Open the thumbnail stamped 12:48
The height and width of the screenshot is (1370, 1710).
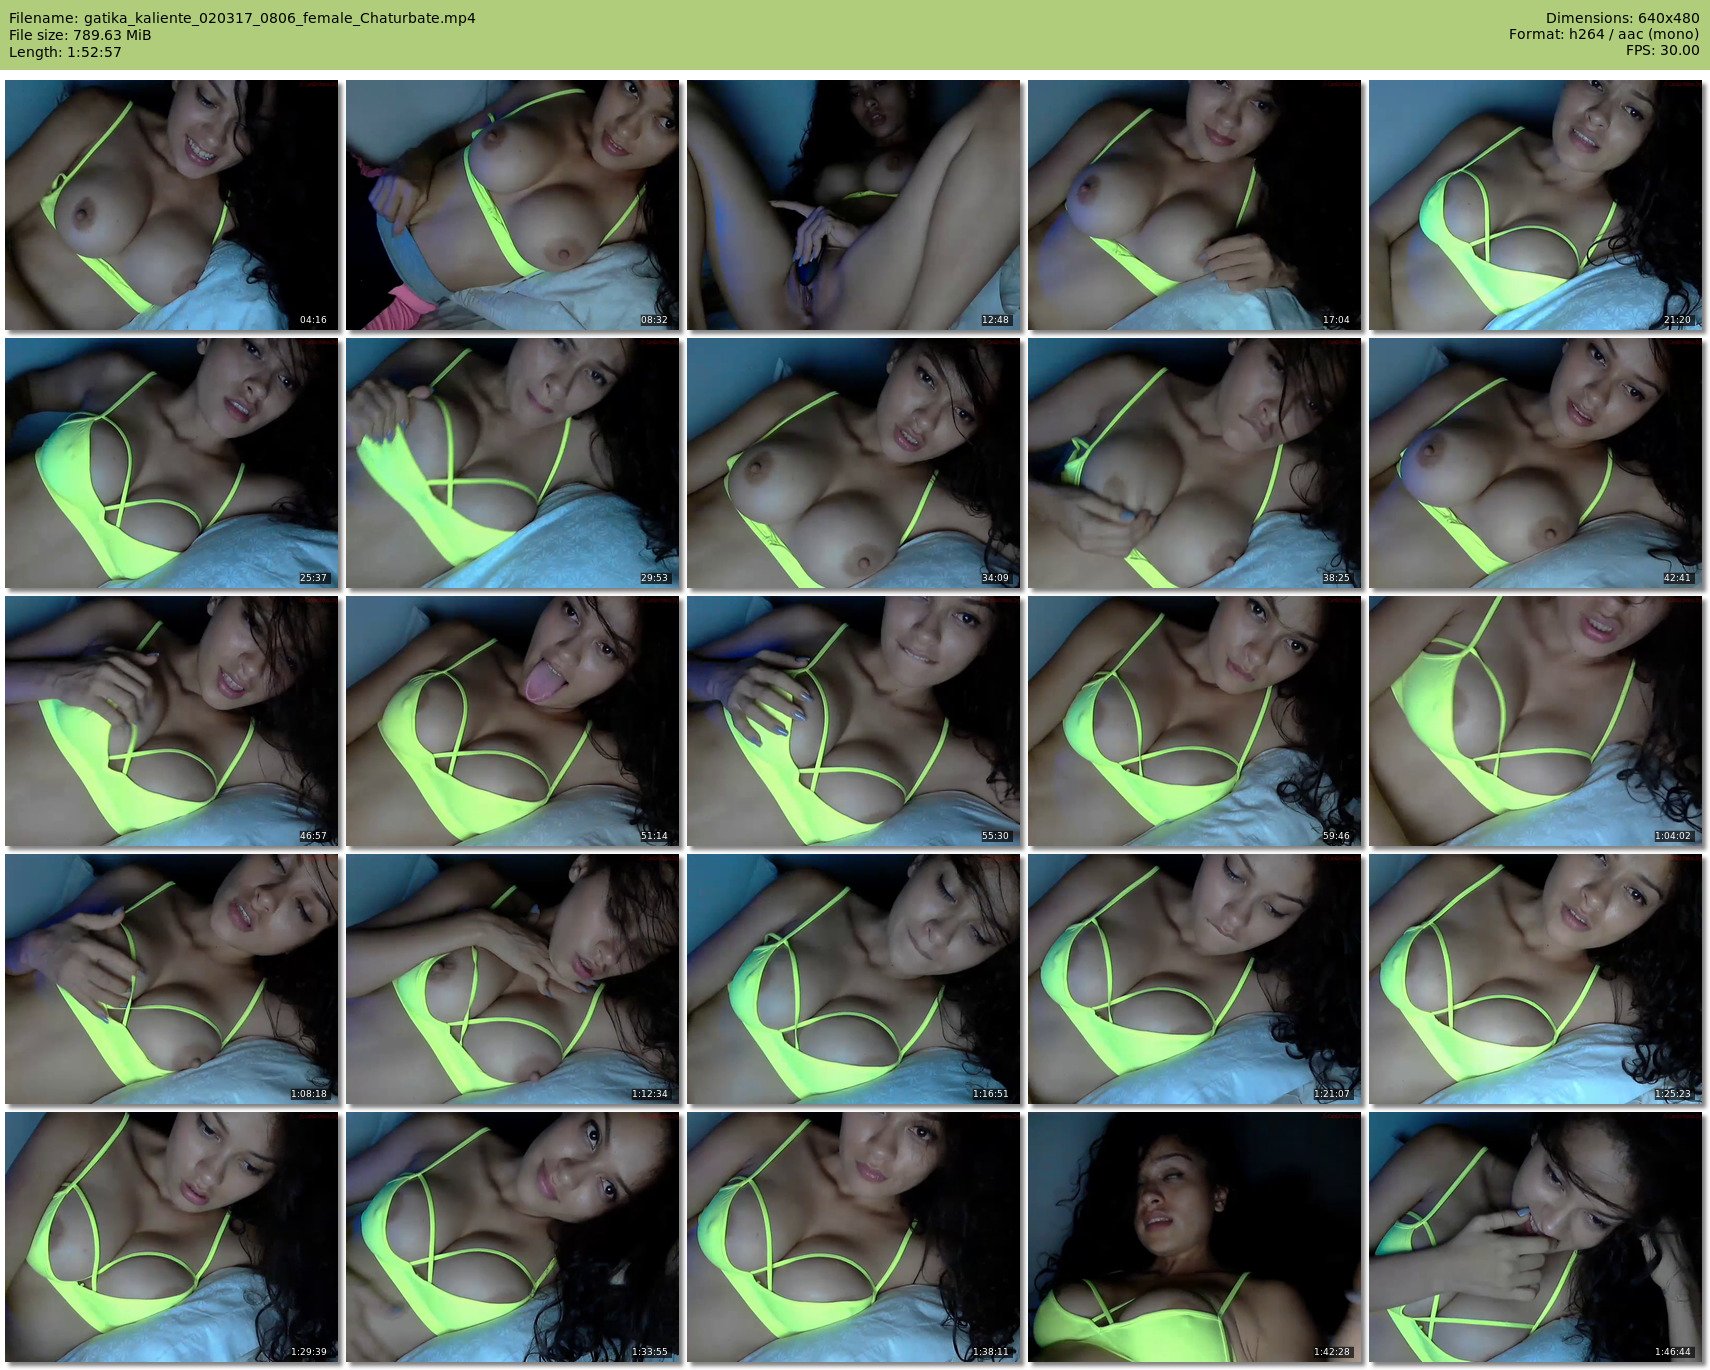point(854,205)
